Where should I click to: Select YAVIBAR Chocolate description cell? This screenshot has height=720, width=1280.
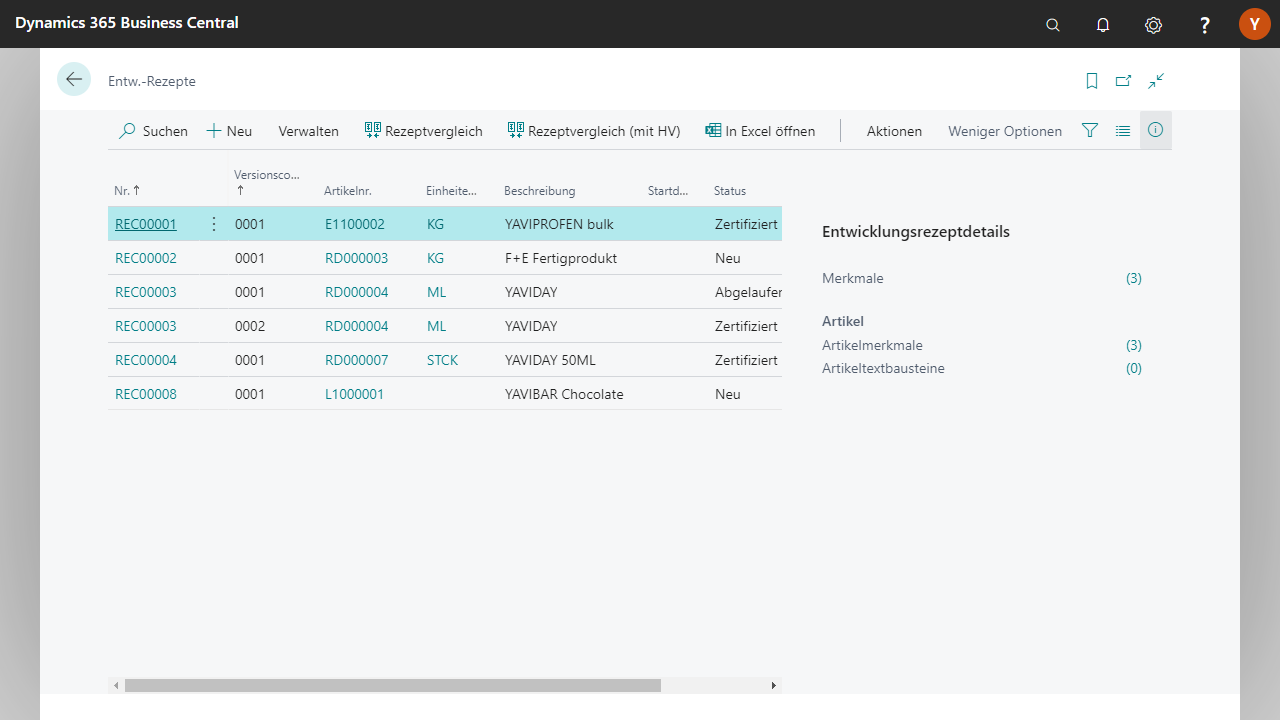point(564,394)
